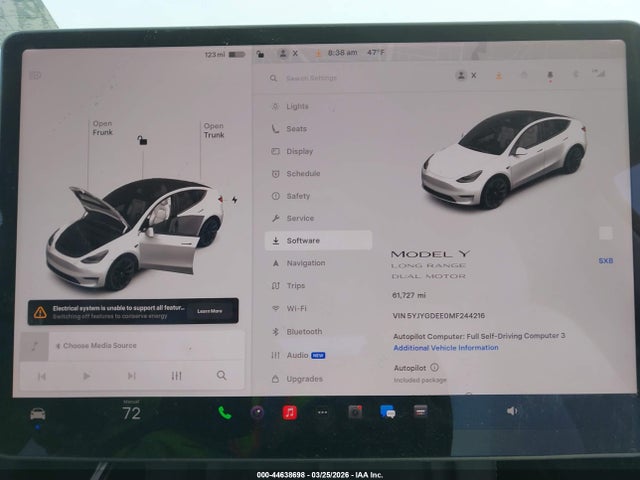Screen dimensions: 640x480
Task: Open the app icon right of Messages
Action: coord(420,411)
